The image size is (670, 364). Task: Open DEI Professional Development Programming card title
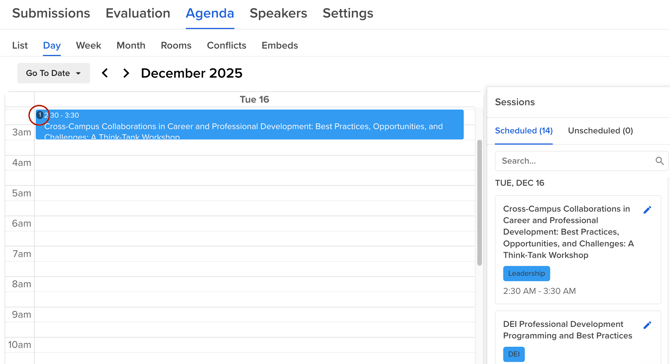(x=567, y=330)
